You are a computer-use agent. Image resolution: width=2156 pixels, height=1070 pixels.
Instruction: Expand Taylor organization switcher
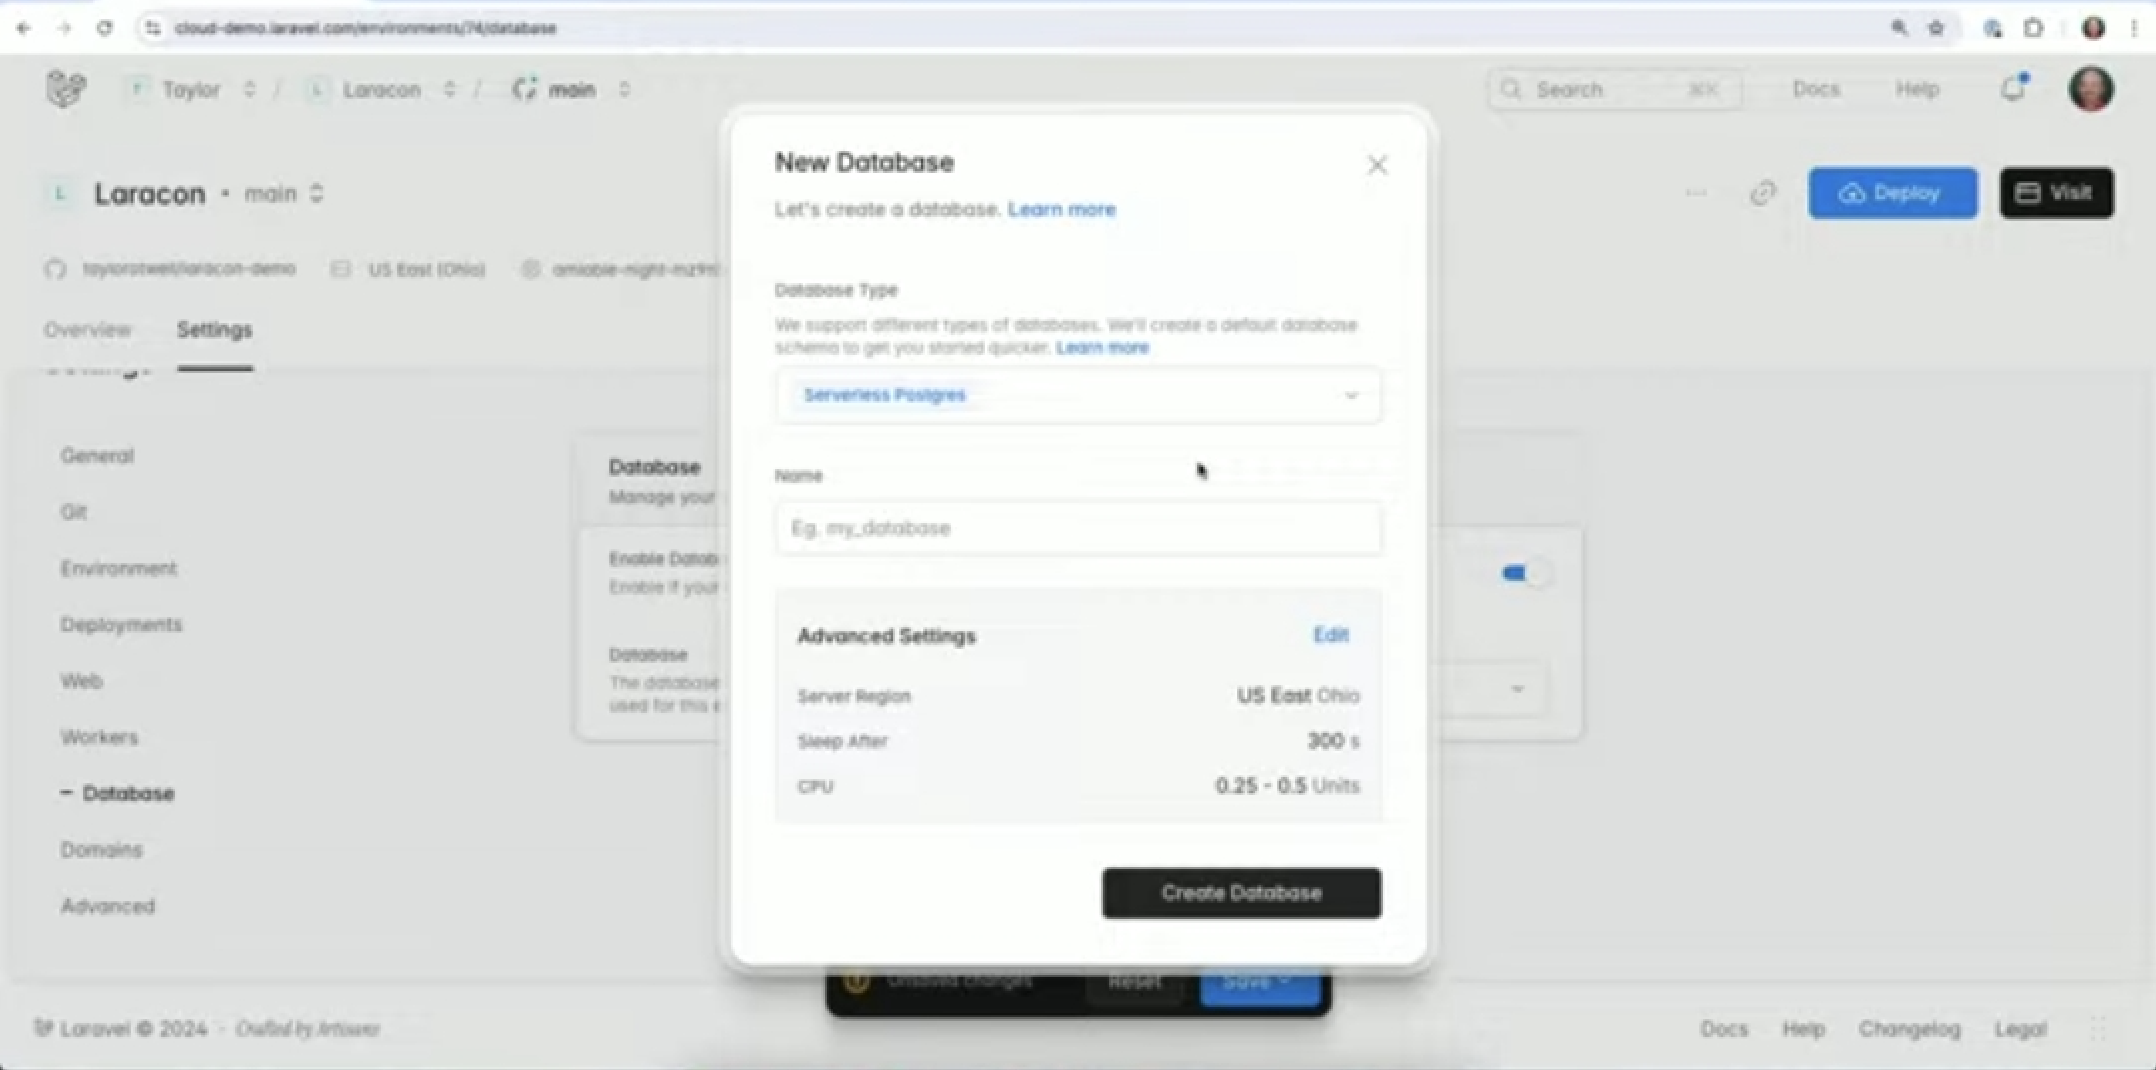pyautogui.click(x=249, y=89)
